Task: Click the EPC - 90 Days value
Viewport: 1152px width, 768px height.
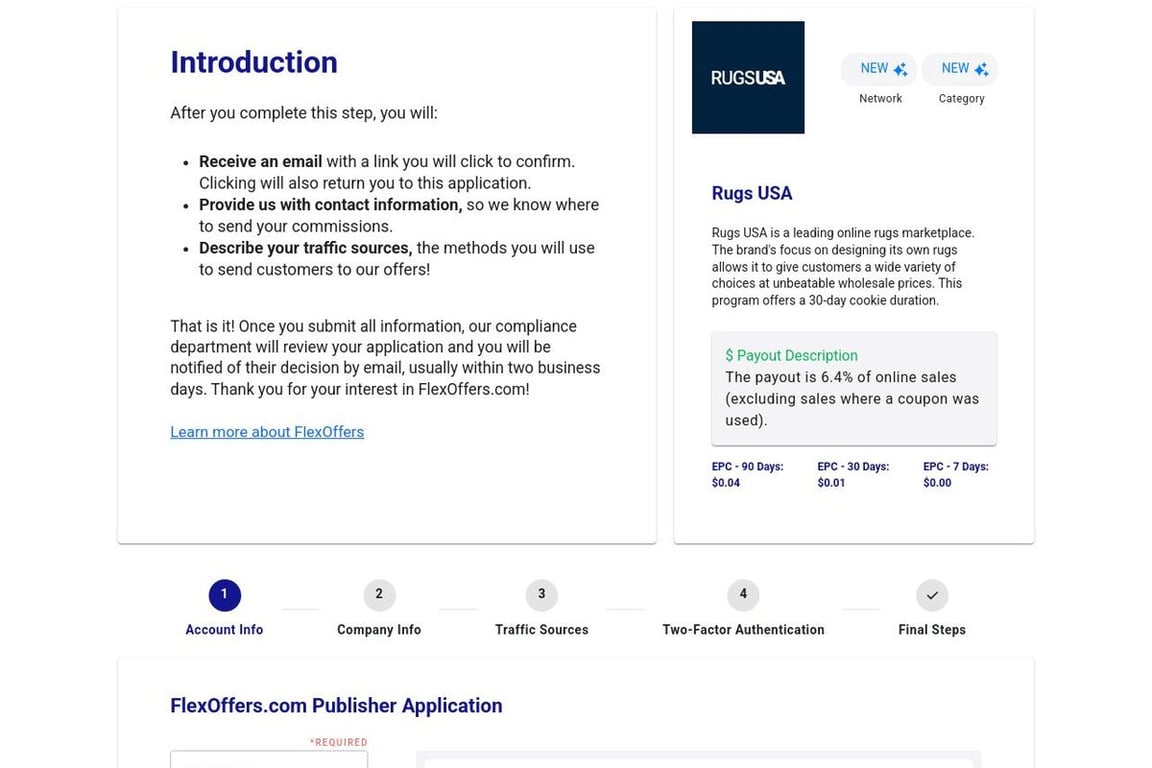Action: [726, 483]
